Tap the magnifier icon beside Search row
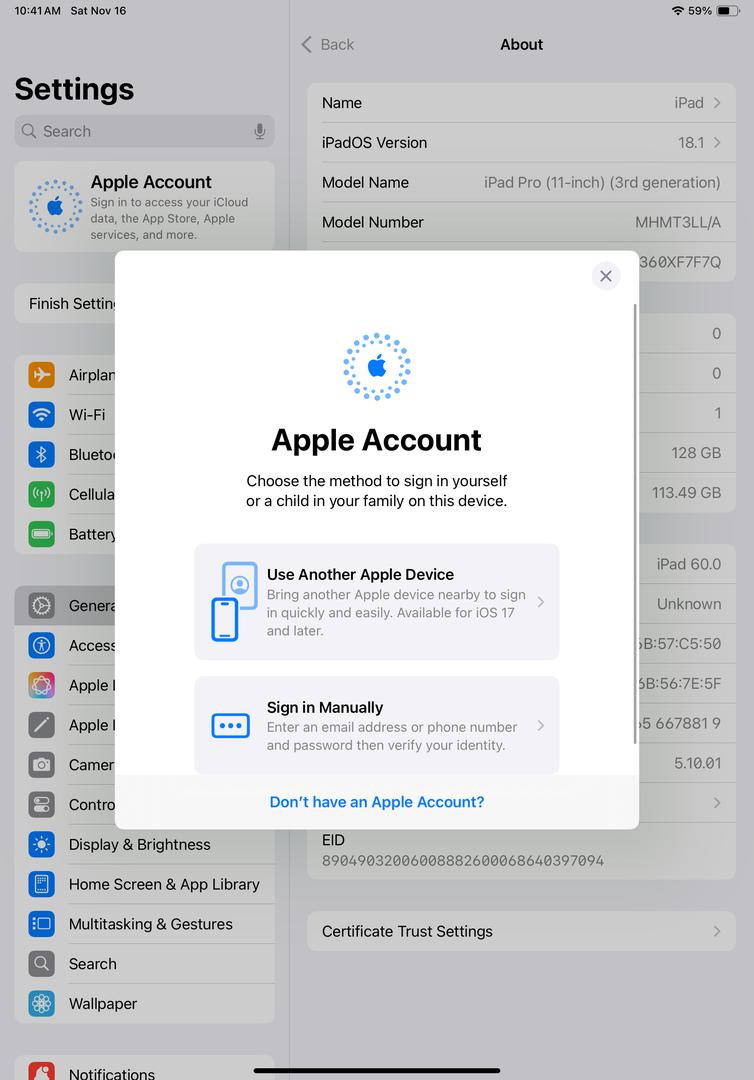 41,964
